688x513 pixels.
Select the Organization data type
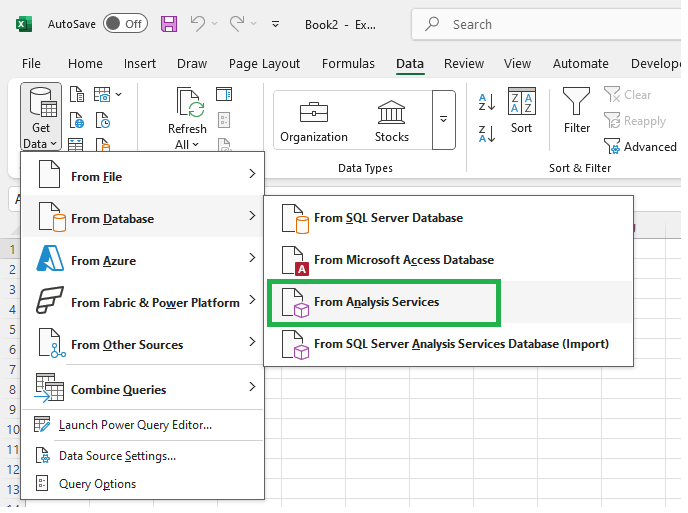pyautogui.click(x=314, y=120)
